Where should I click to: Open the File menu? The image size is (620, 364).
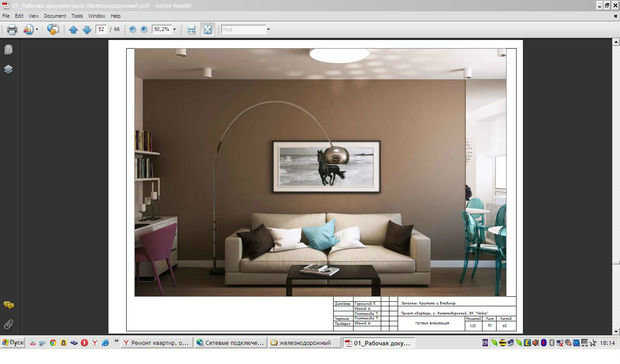pos(6,16)
